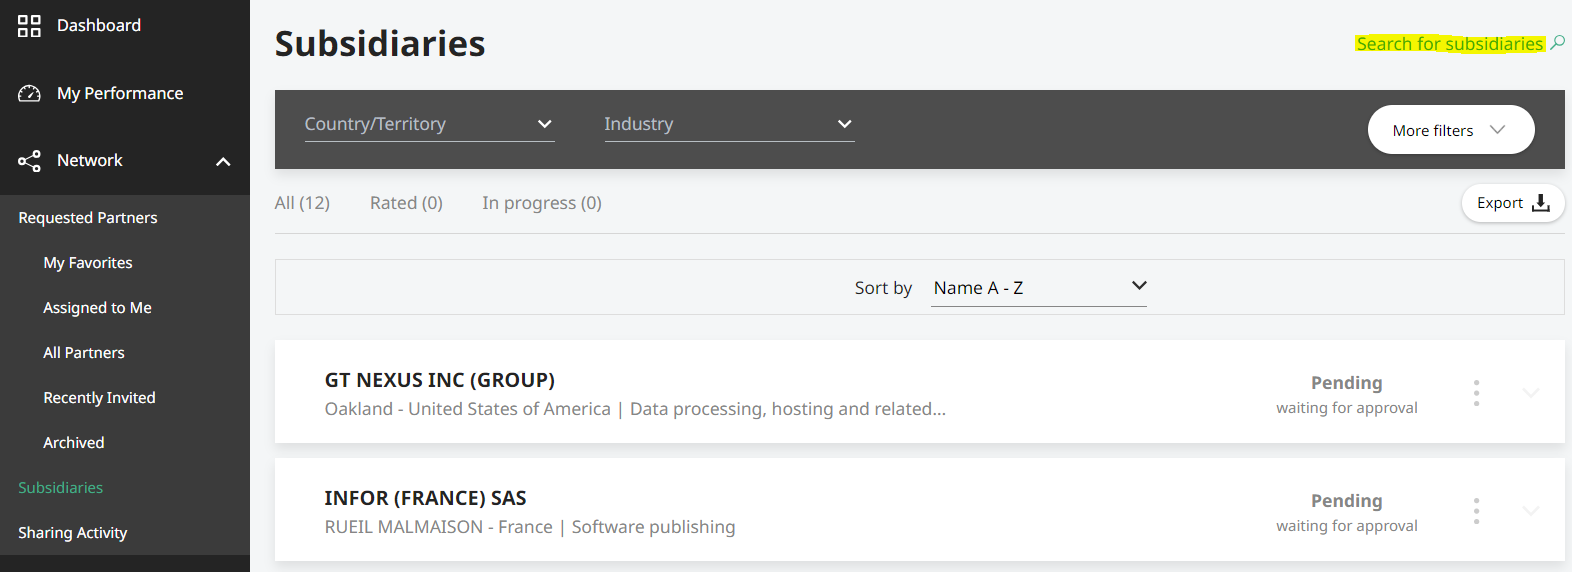Click the Network share-nodes icon

(x=29, y=161)
